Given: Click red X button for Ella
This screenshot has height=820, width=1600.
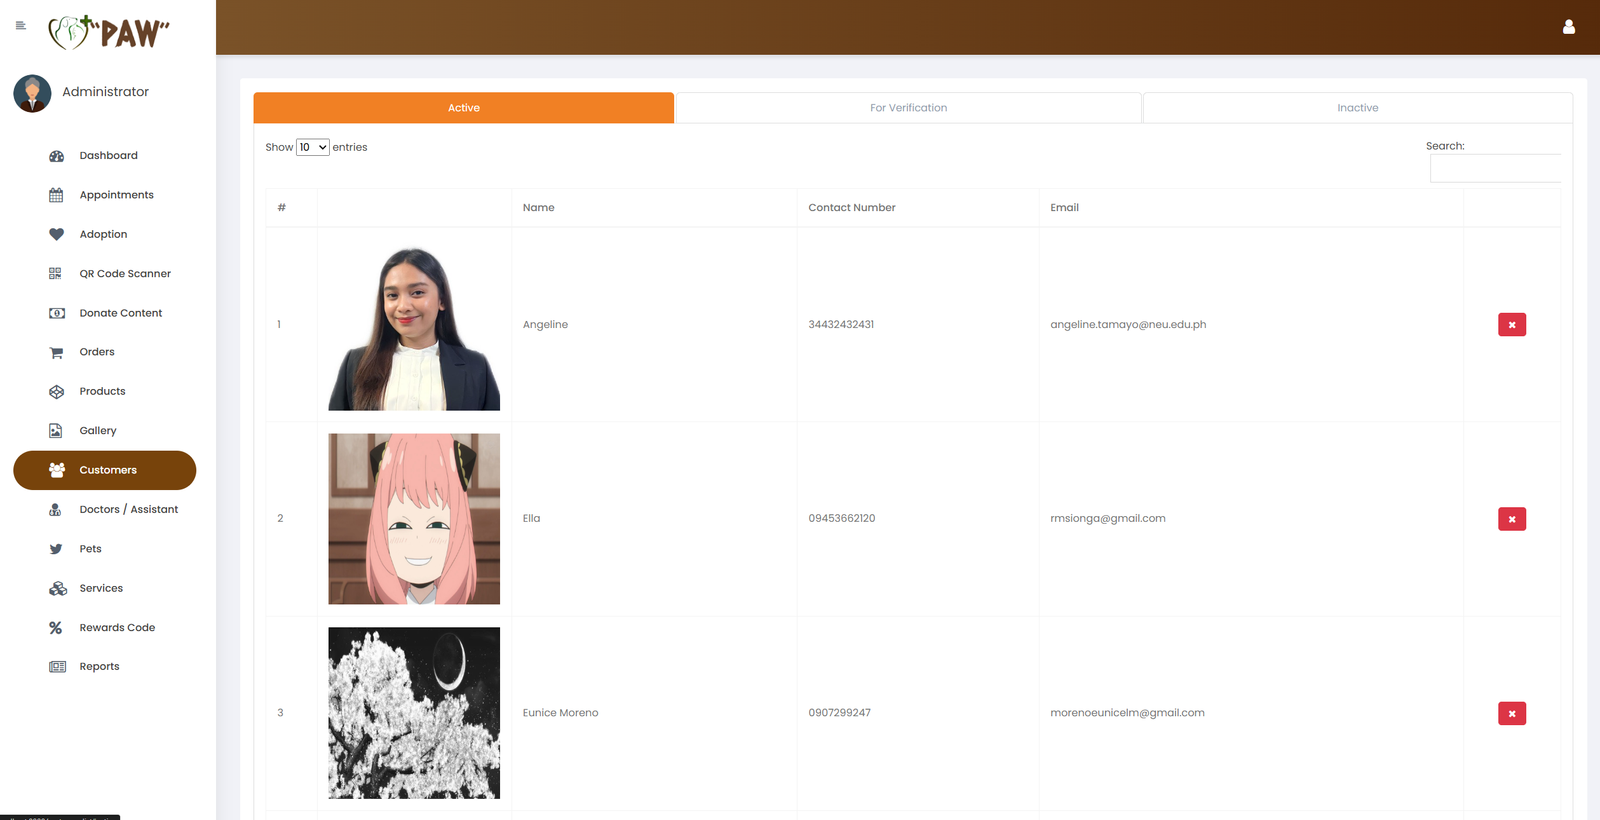Looking at the screenshot, I should [x=1511, y=519].
